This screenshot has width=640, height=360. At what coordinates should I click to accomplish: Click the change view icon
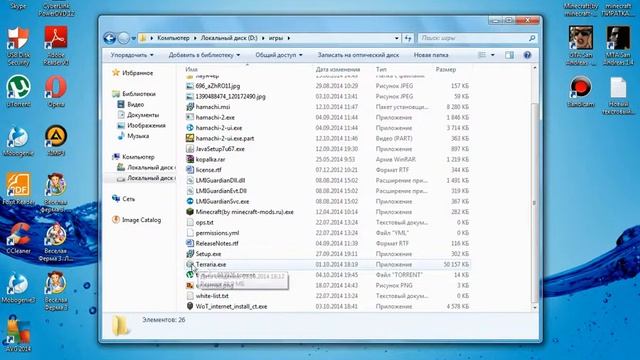coord(482,55)
